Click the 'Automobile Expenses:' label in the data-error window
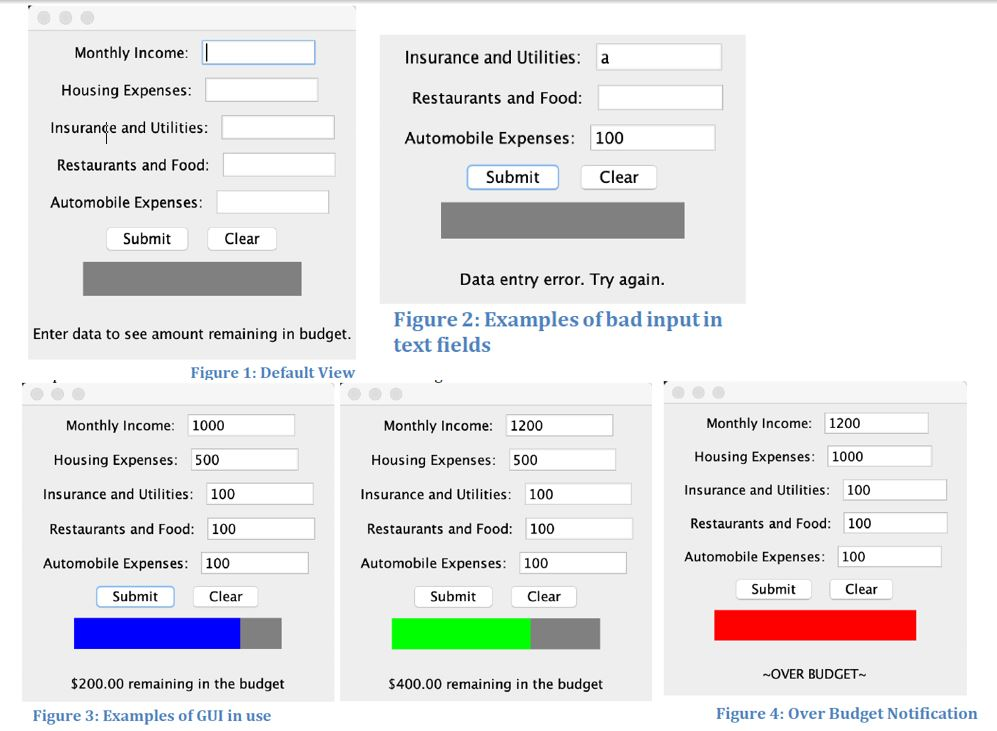Viewport: 997px width, 731px height. pyautogui.click(x=490, y=139)
